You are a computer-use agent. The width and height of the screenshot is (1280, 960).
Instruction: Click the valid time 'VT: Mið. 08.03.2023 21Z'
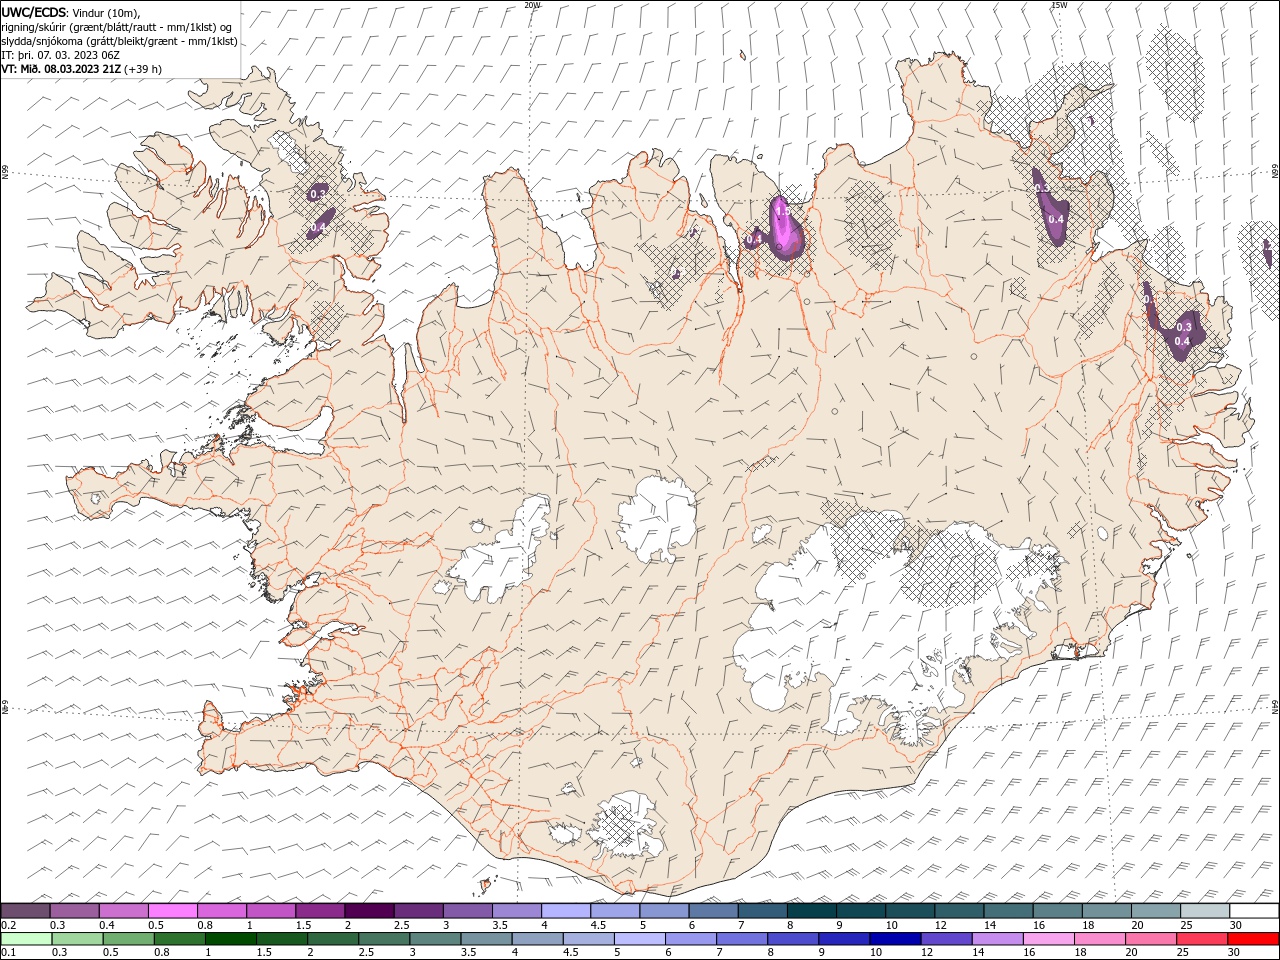click(x=61, y=69)
